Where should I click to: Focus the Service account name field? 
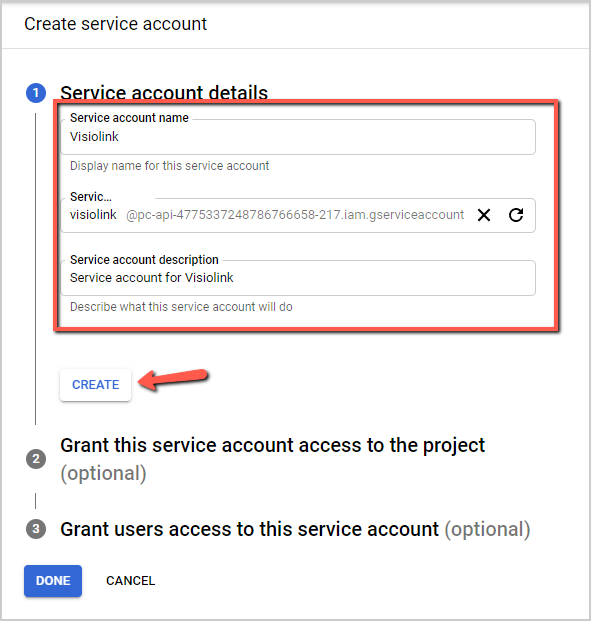(x=298, y=137)
